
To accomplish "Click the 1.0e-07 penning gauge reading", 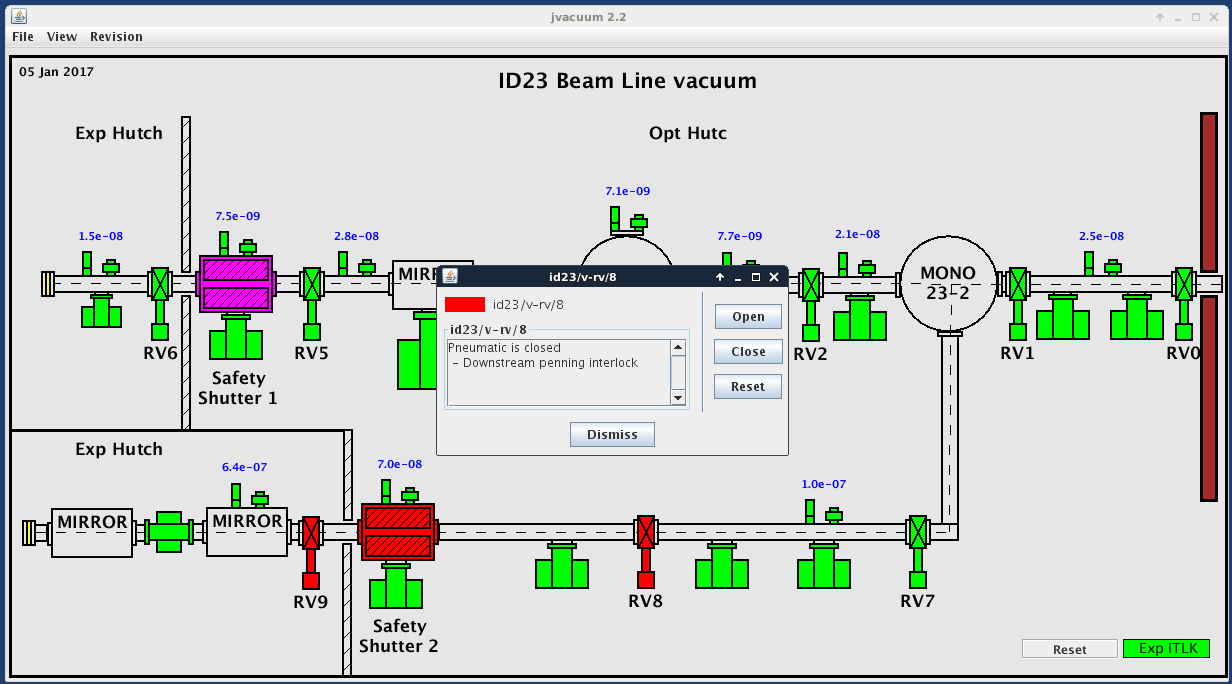I will click(824, 484).
